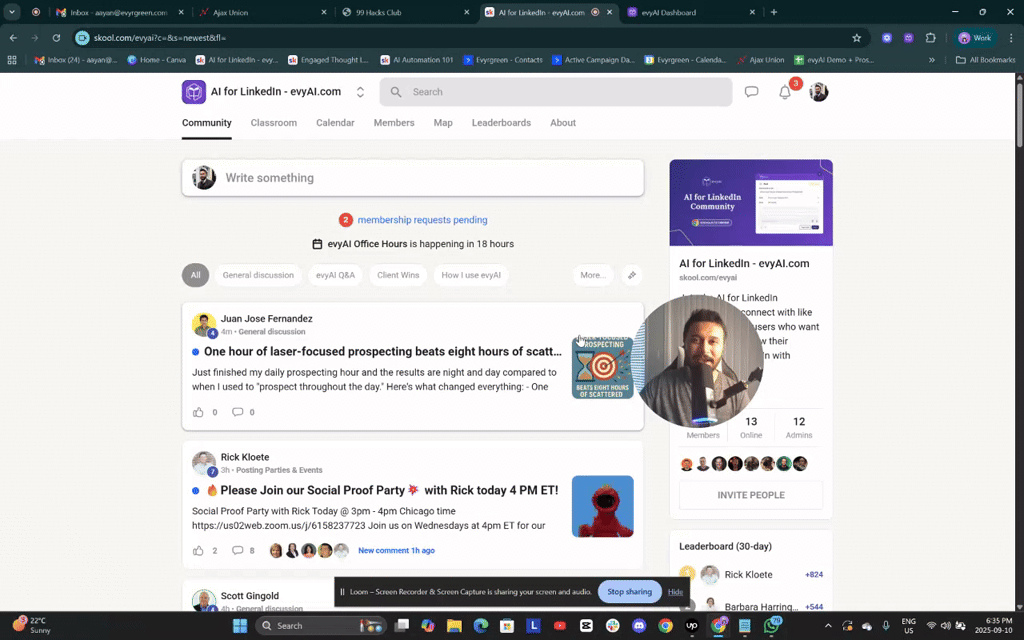The height and width of the screenshot is (640, 1024).
Task: Show more bookmarks chevron
Action: (x=932, y=60)
